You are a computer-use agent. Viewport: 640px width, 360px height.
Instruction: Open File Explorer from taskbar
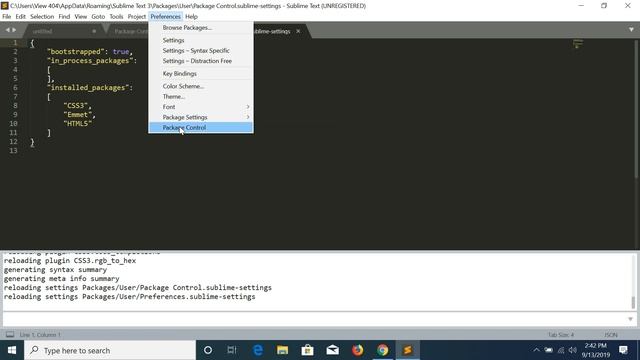tap(282, 350)
